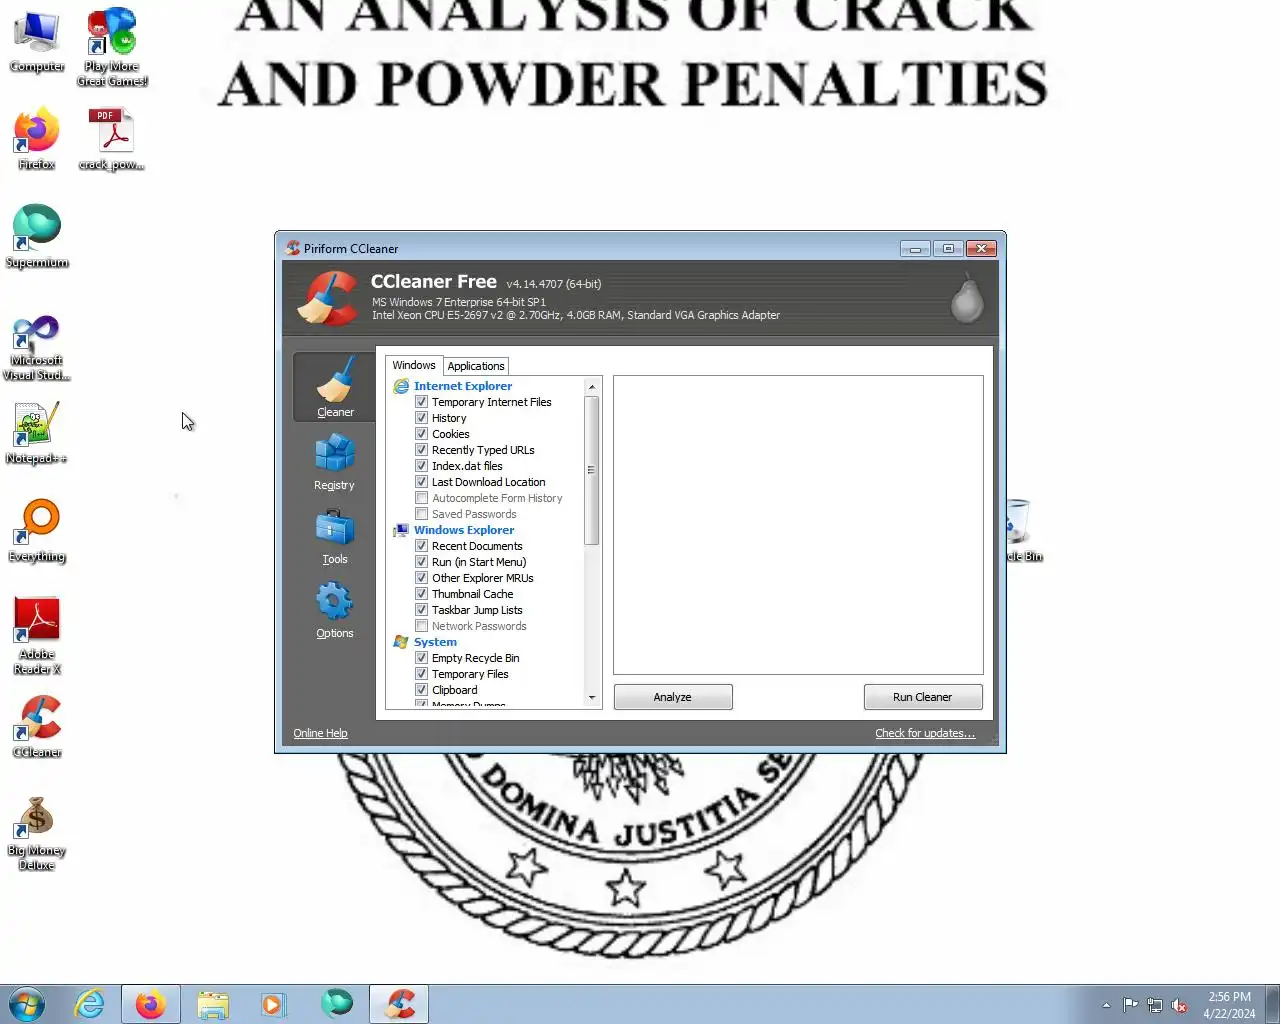Click Show Desktop strip at taskbar end
This screenshot has width=1280, height=1024.
click(x=1273, y=1004)
